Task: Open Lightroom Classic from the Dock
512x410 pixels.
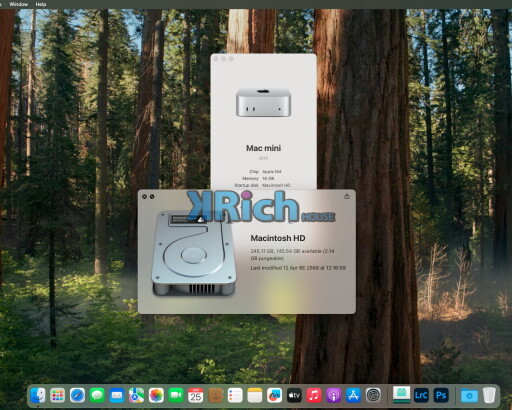Action: (421, 396)
